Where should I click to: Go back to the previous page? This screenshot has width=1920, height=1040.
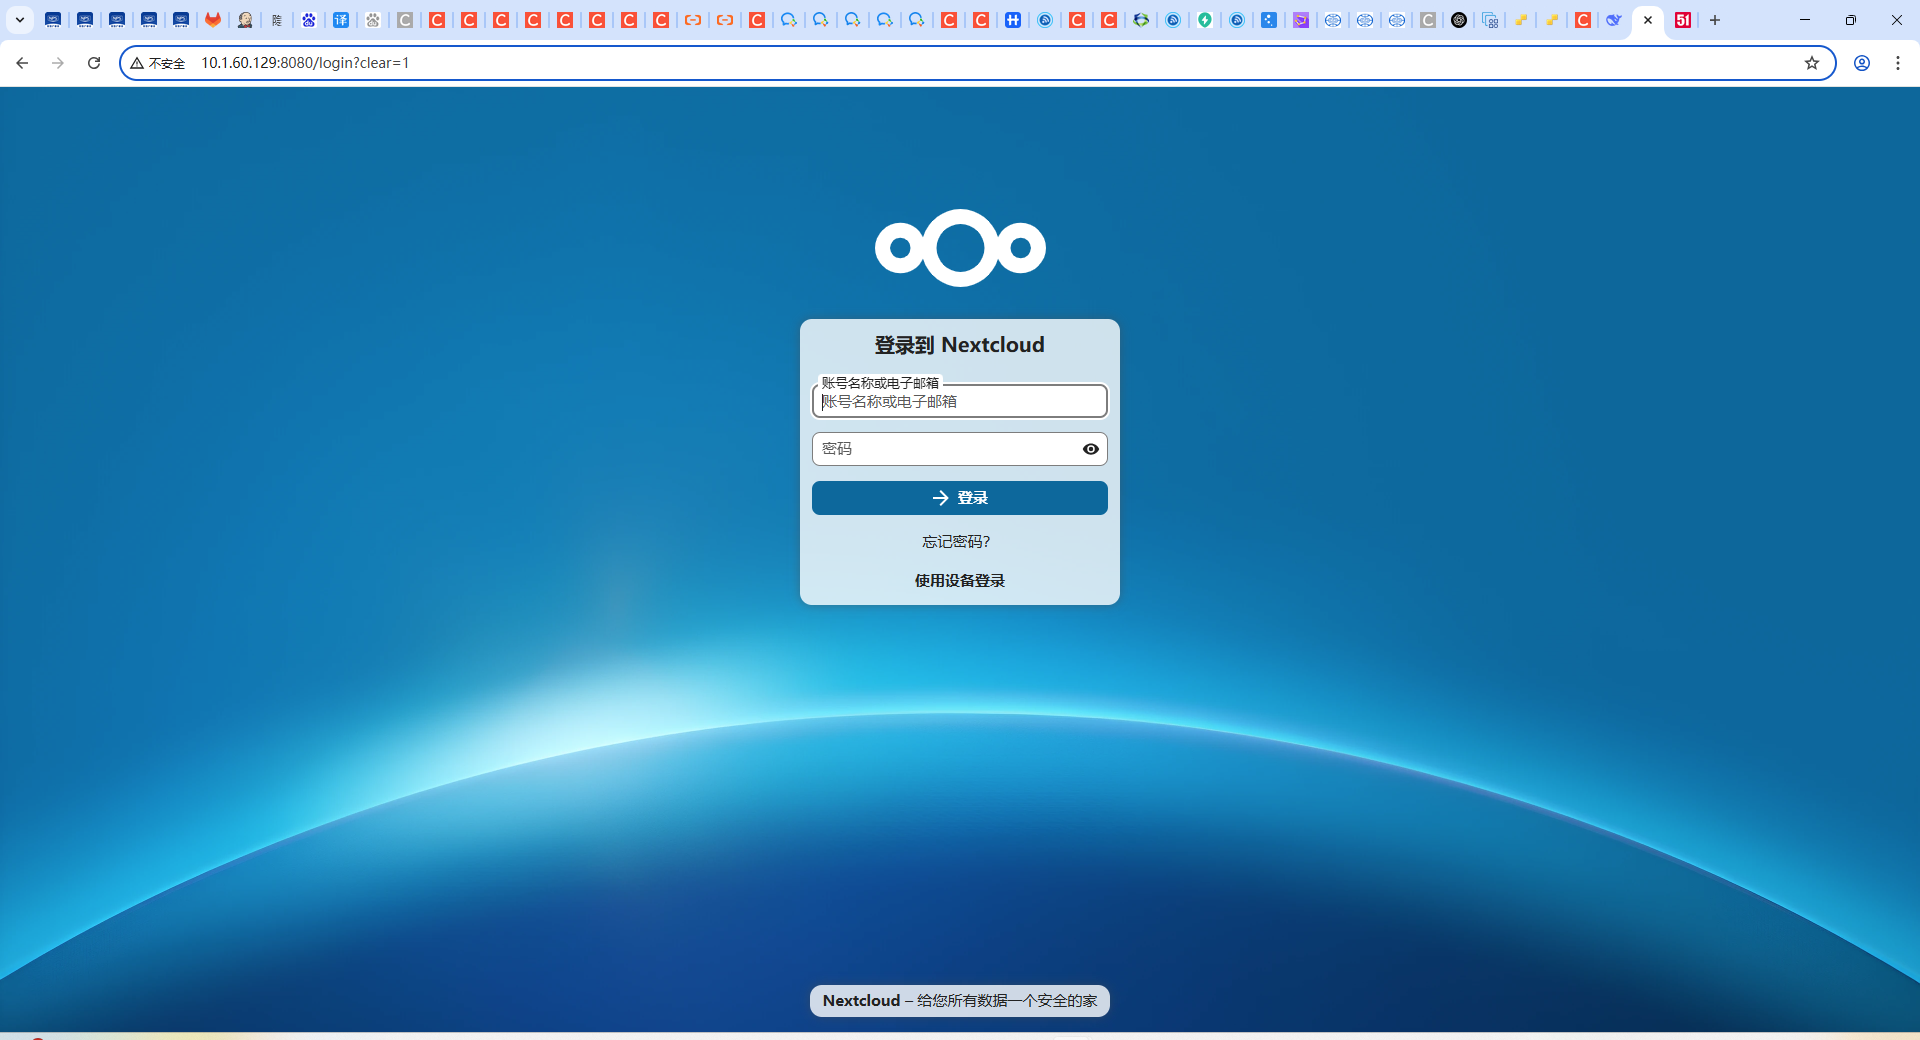(22, 63)
